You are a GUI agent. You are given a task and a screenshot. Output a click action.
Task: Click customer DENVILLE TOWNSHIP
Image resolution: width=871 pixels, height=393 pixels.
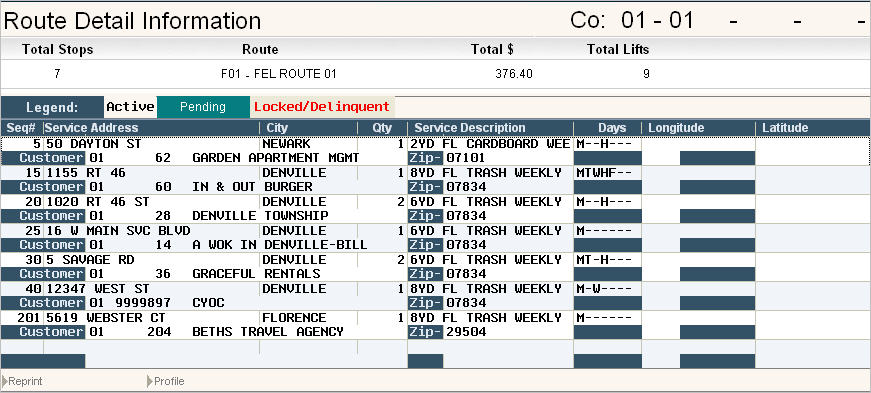pos(260,216)
